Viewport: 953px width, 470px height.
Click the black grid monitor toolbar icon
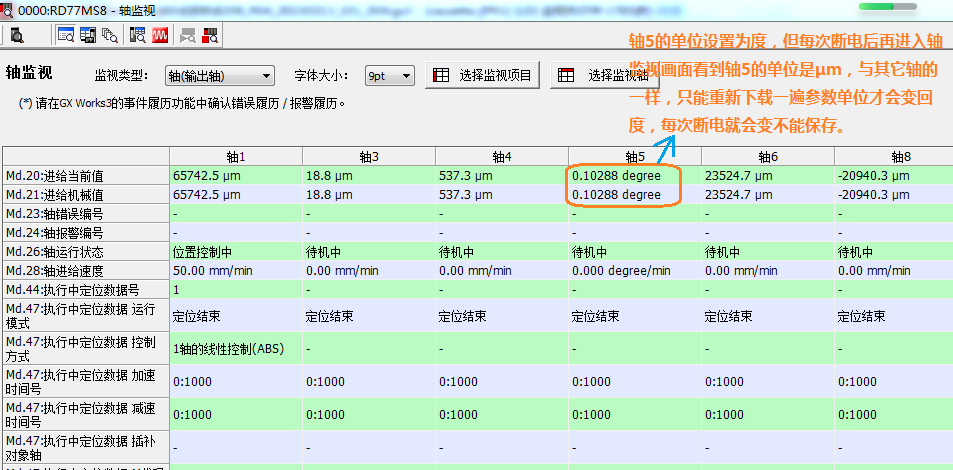pyautogui.click(x=88, y=35)
